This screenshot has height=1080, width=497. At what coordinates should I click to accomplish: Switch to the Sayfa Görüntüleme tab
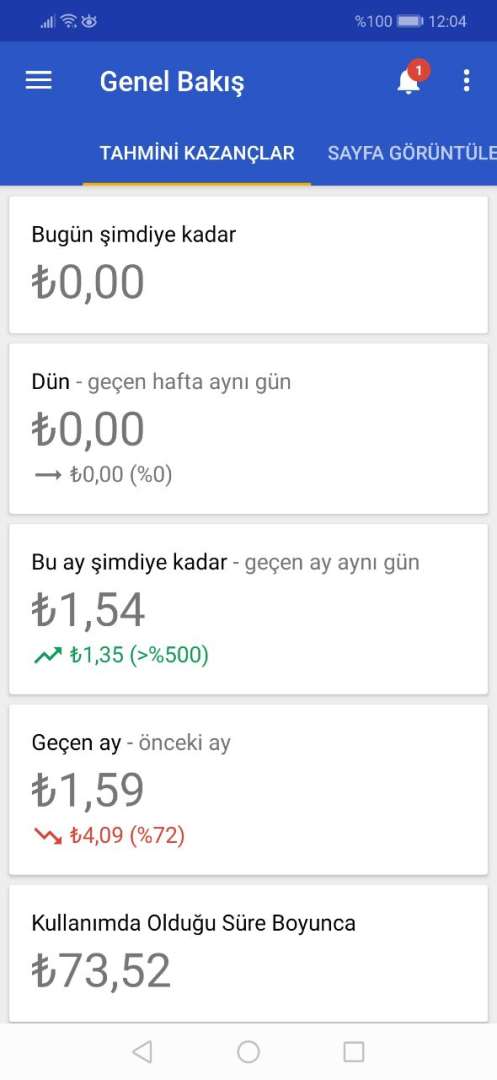(412, 153)
